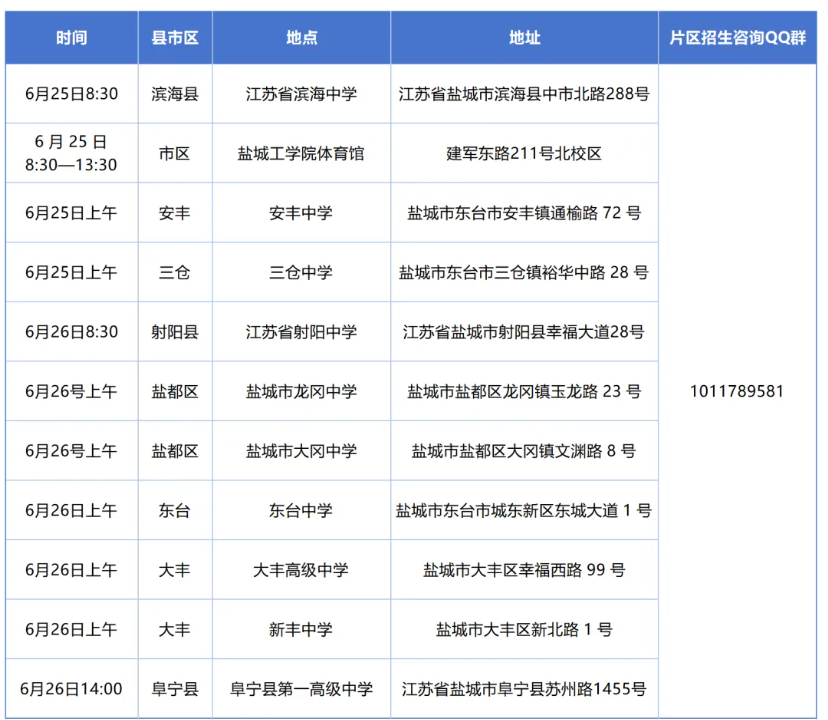Click address 盐城市东台市城东新区东城大道 1 号
This screenshot has height=720, width=828.
[524, 511]
